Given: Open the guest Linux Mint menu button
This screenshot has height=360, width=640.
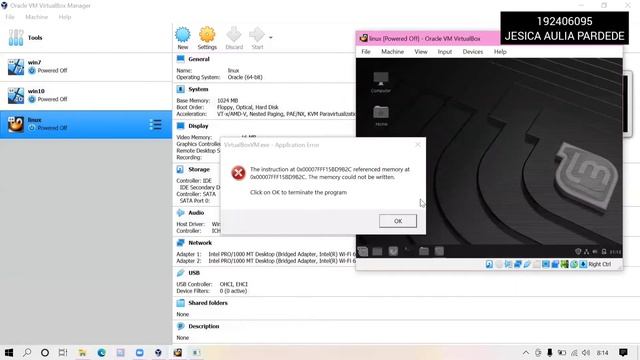Looking at the screenshot, I should pos(362,251).
